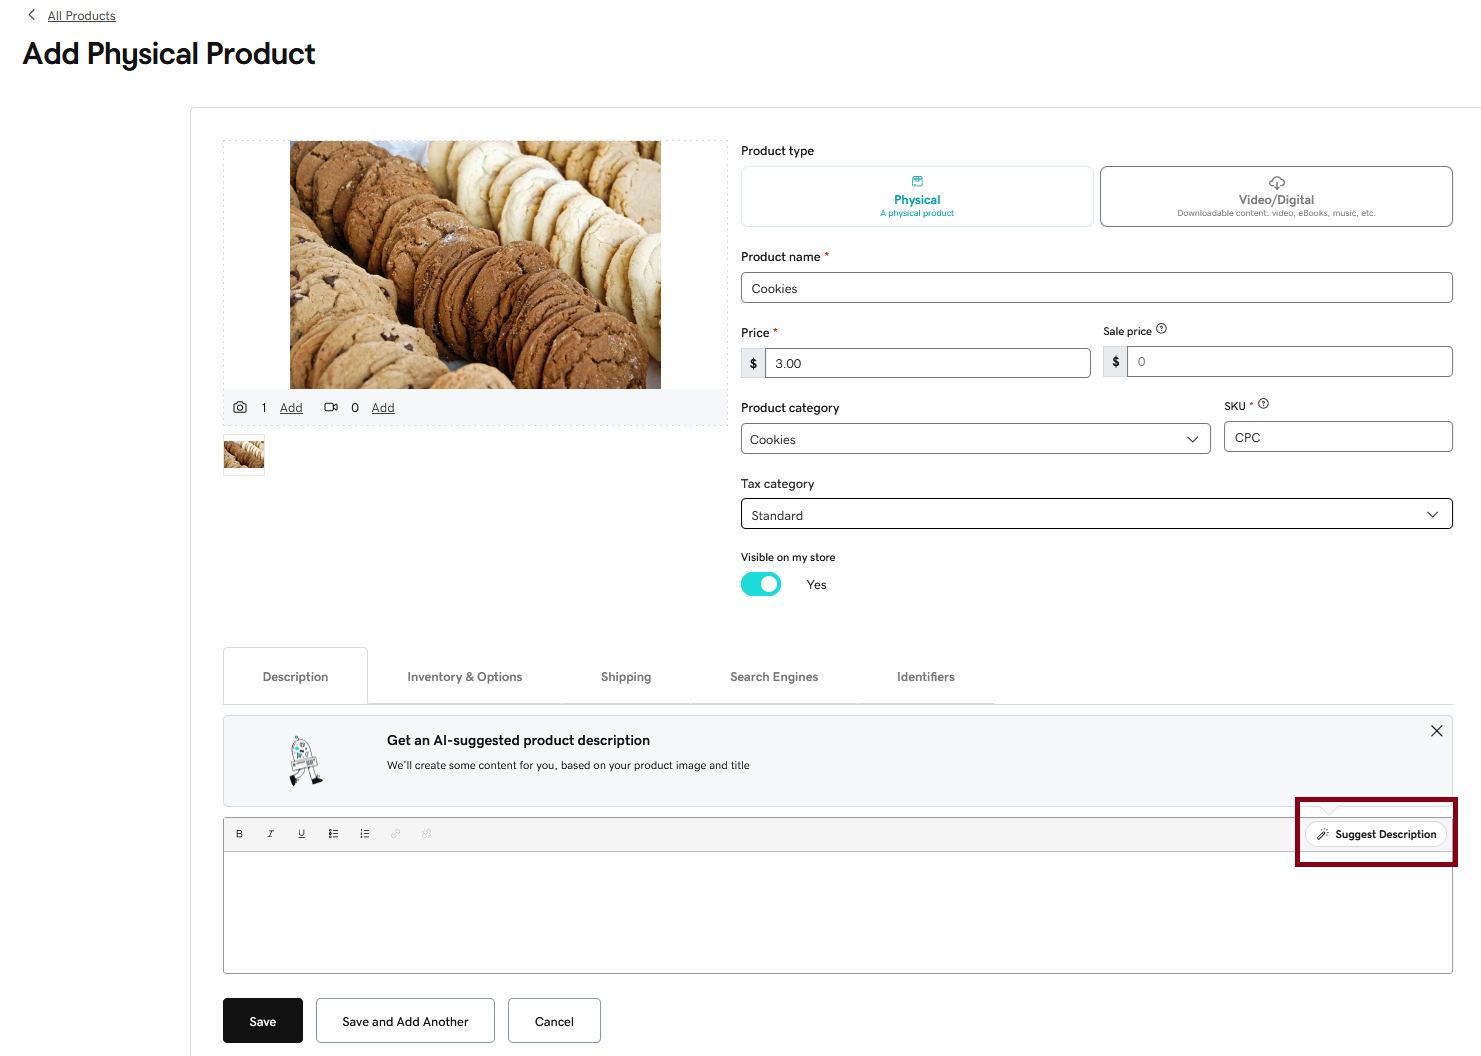The height and width of the screenshot is (1056, 1481).
Task: Apply underline formatting in description editor
Action: [301, 834]
